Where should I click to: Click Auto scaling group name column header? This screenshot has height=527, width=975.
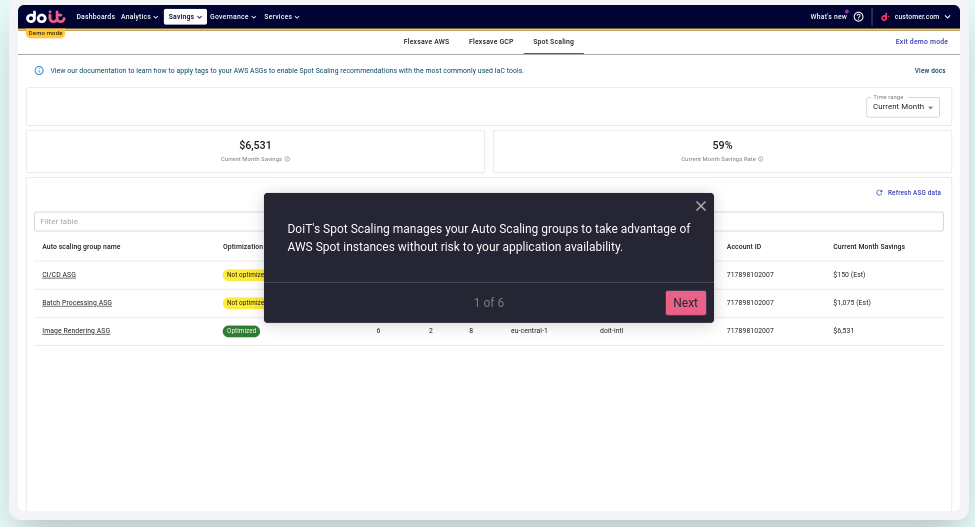coord(81,247)
